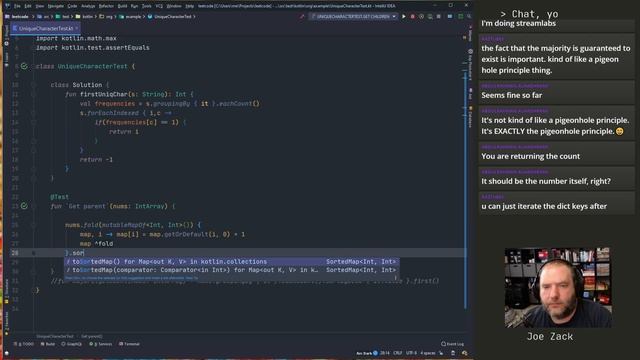
Task: Open the Favorites side panel
Action: [x=7, y=322]
